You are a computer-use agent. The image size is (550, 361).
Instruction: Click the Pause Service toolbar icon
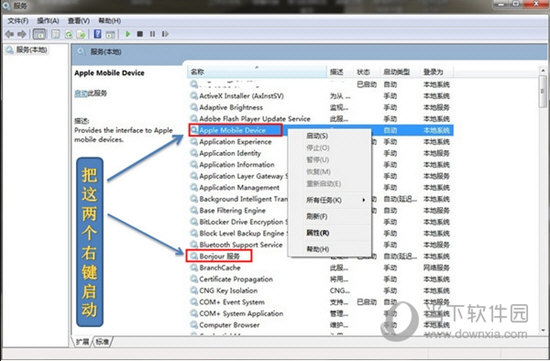[x=152, y=34]
